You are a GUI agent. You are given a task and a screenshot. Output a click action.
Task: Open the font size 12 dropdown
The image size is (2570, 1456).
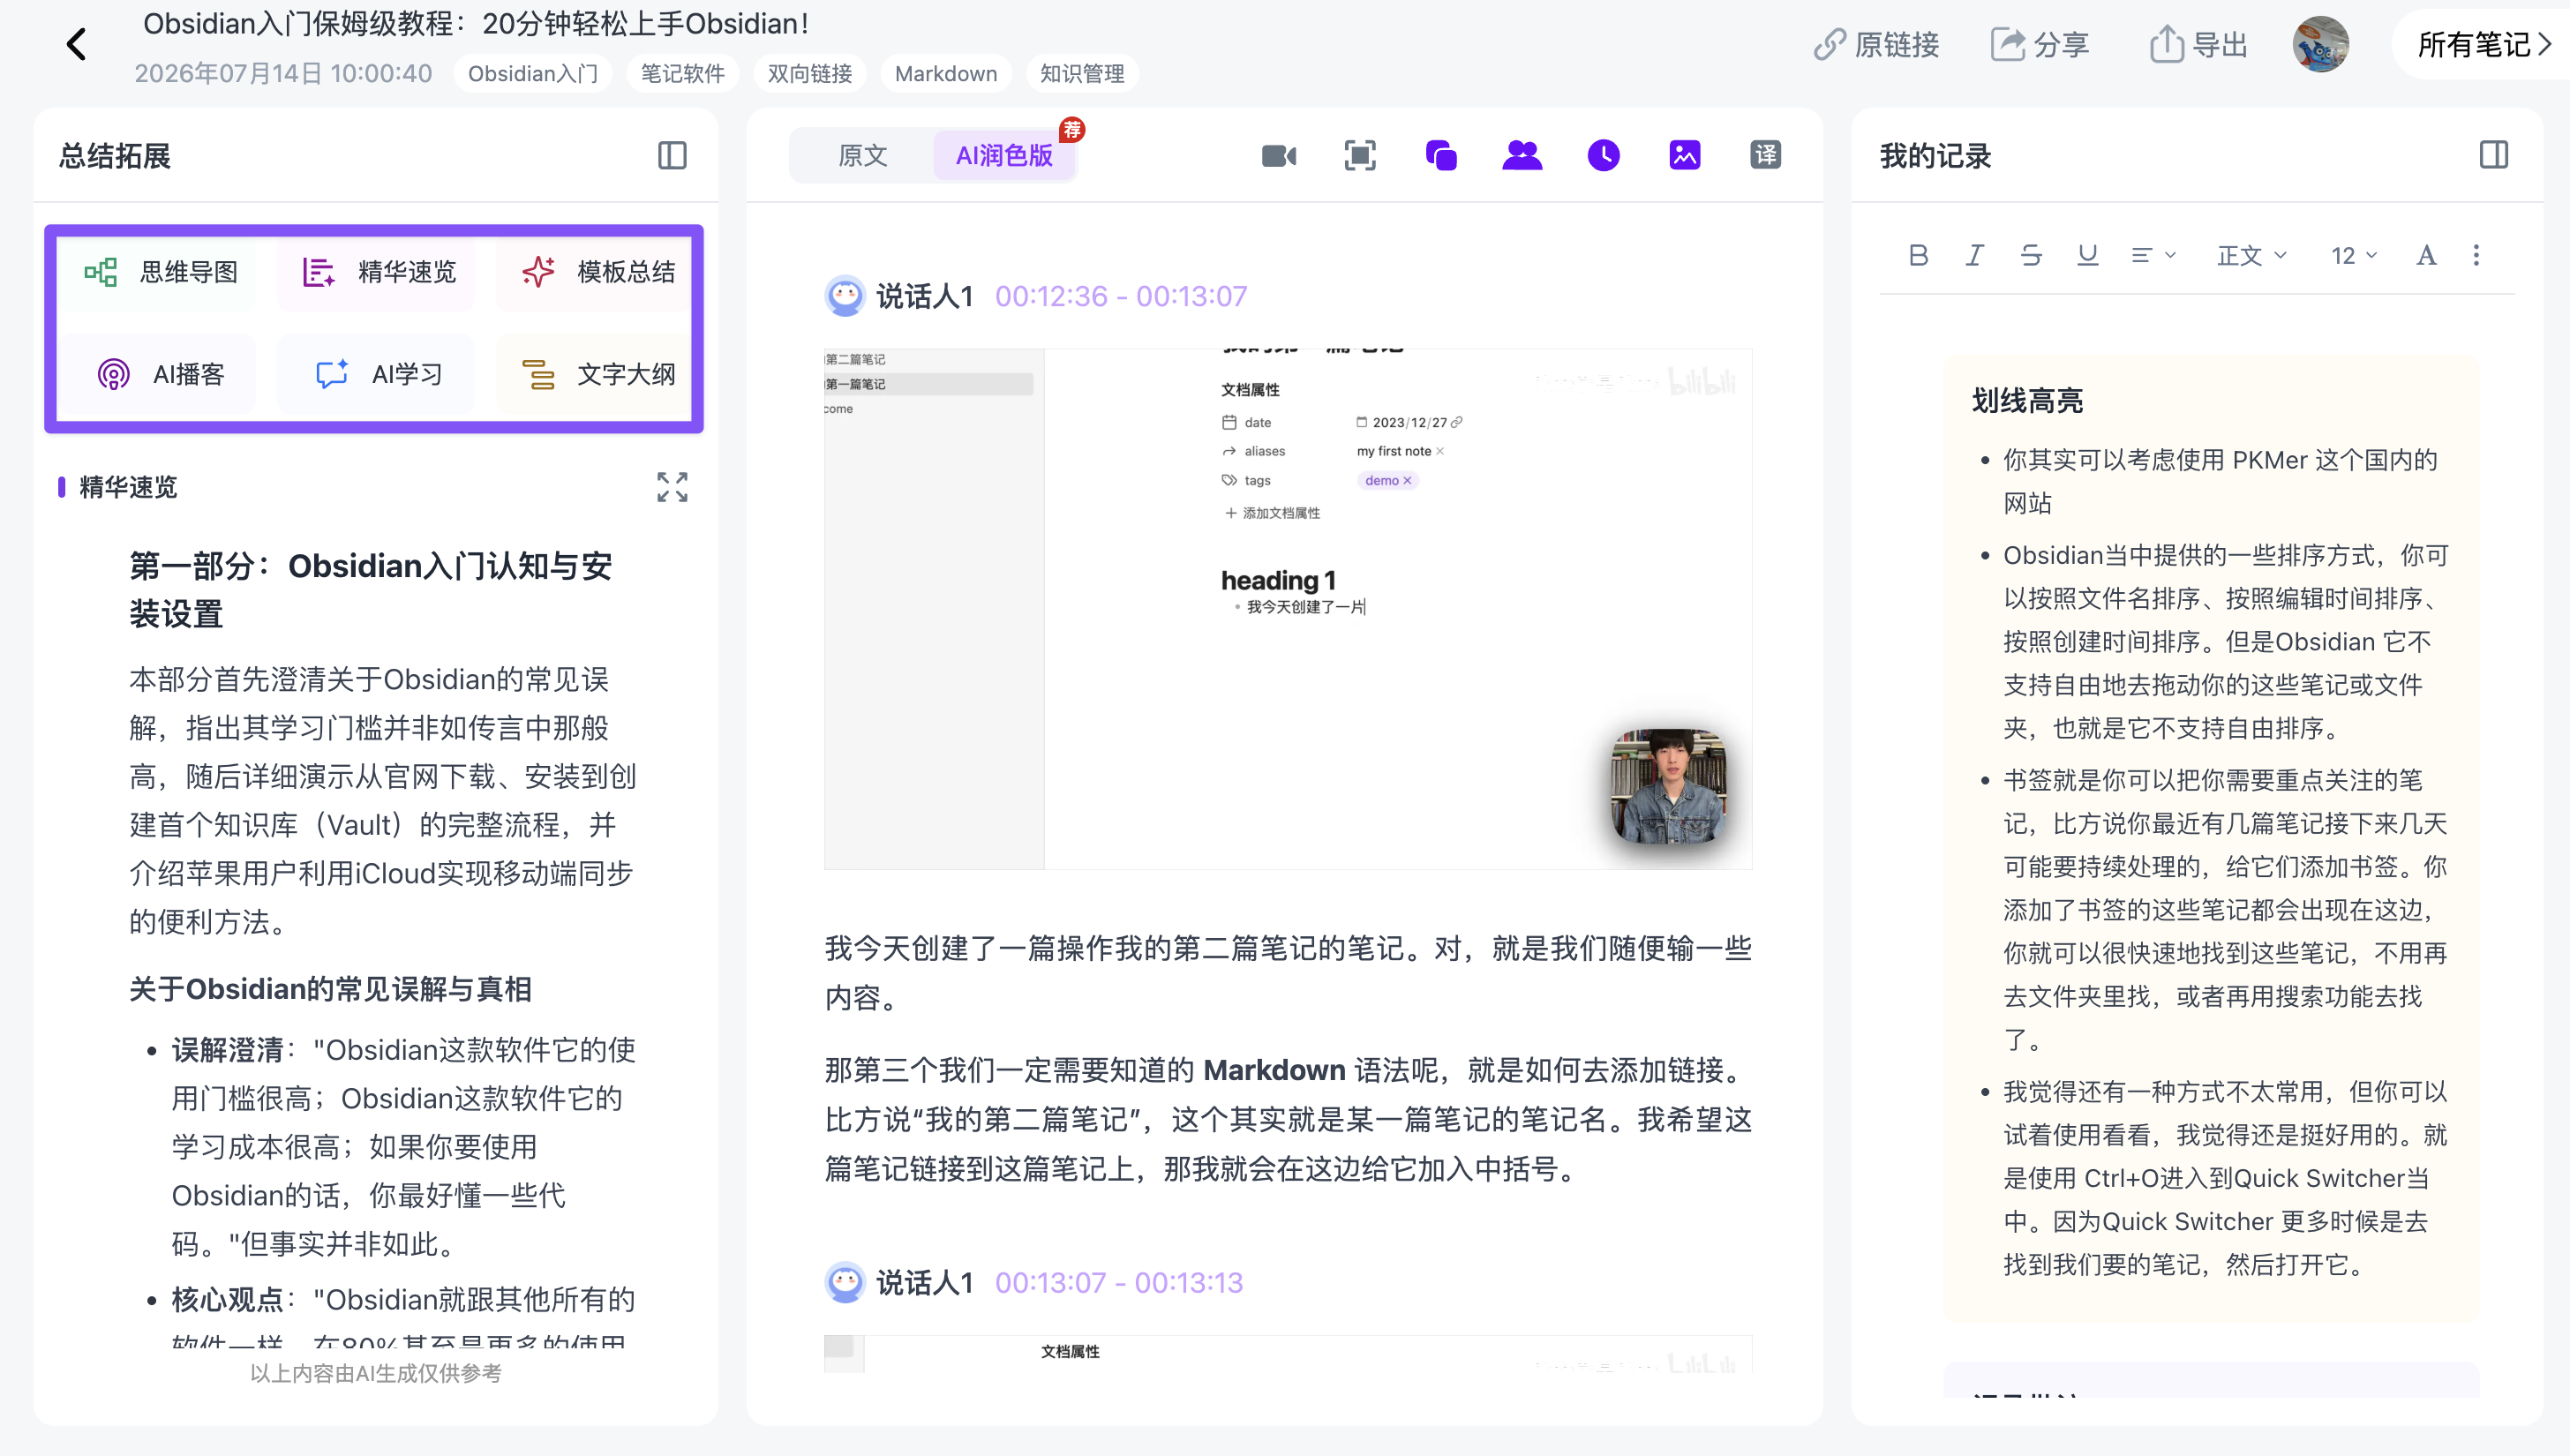2354,255
